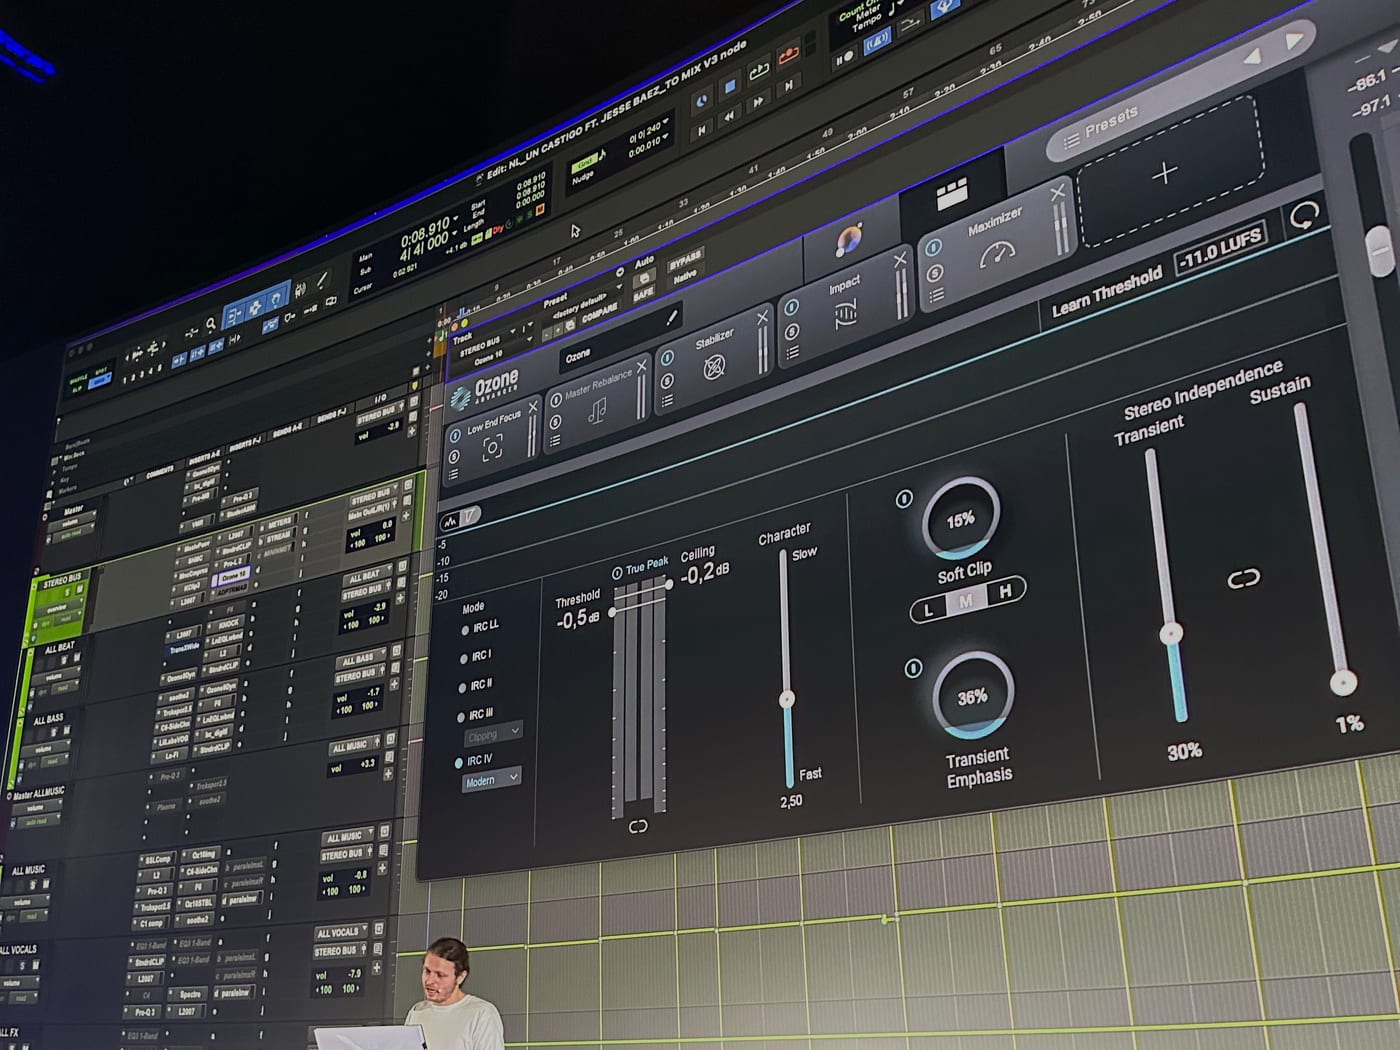1400x1050 pixels.
Task: Click Pro Tools return to zero button
Action: pyautogui.click(x=702, y=129)
